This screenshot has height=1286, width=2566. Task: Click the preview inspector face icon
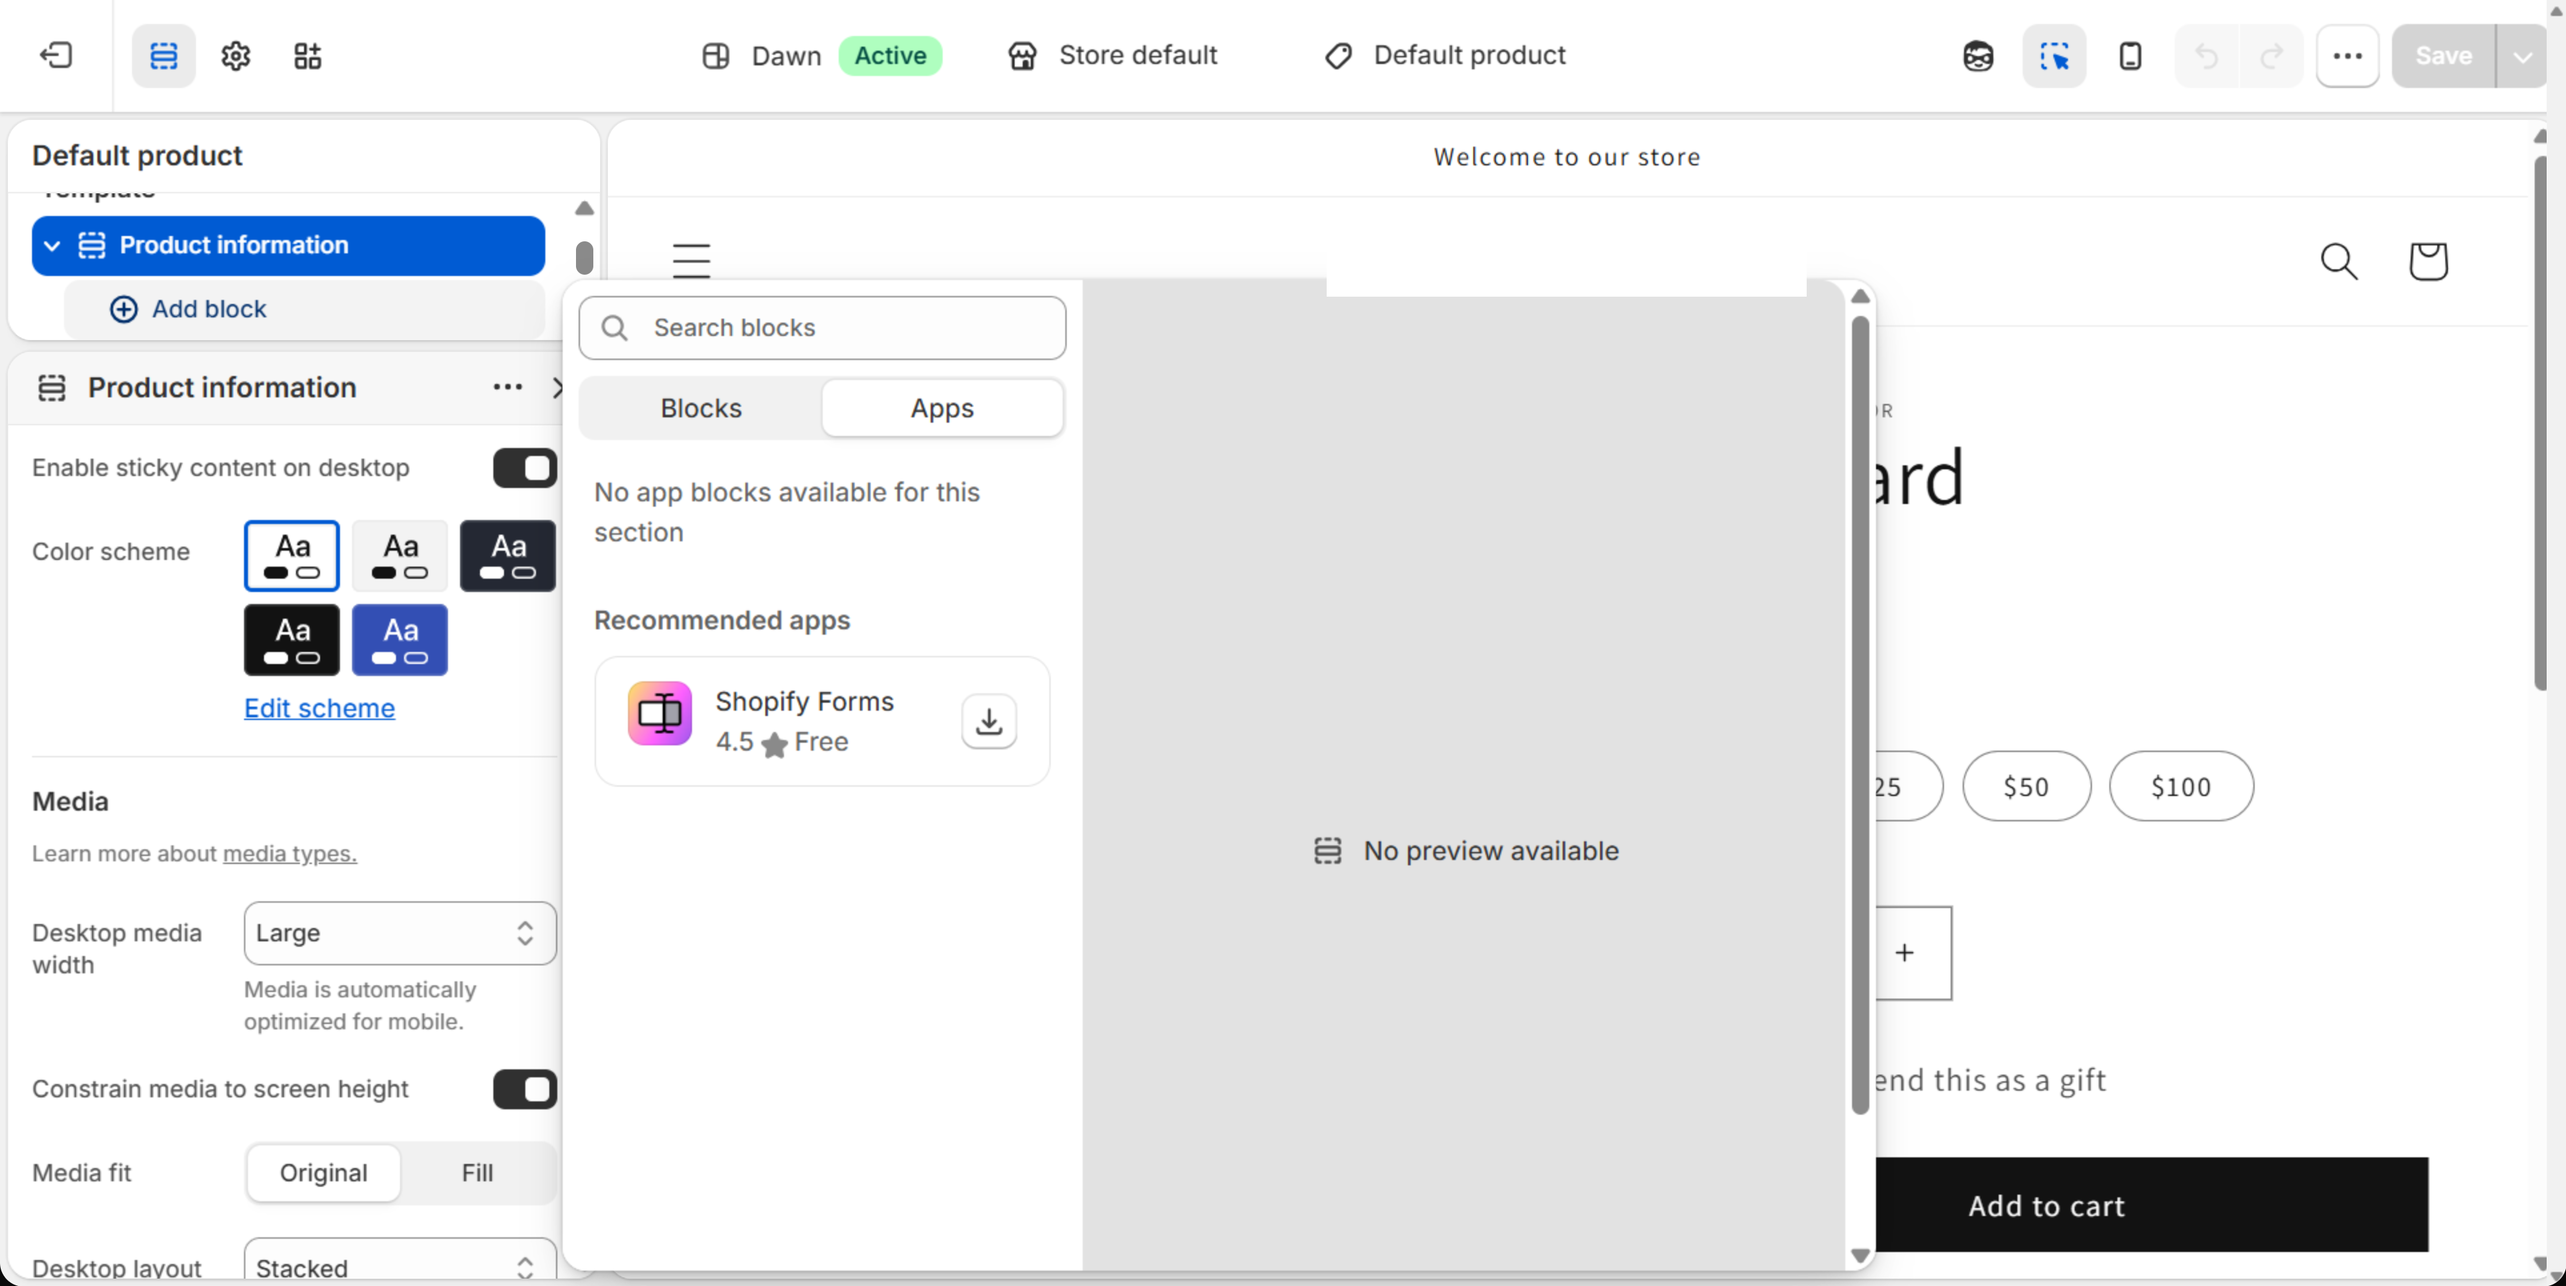pos(1978,56)
